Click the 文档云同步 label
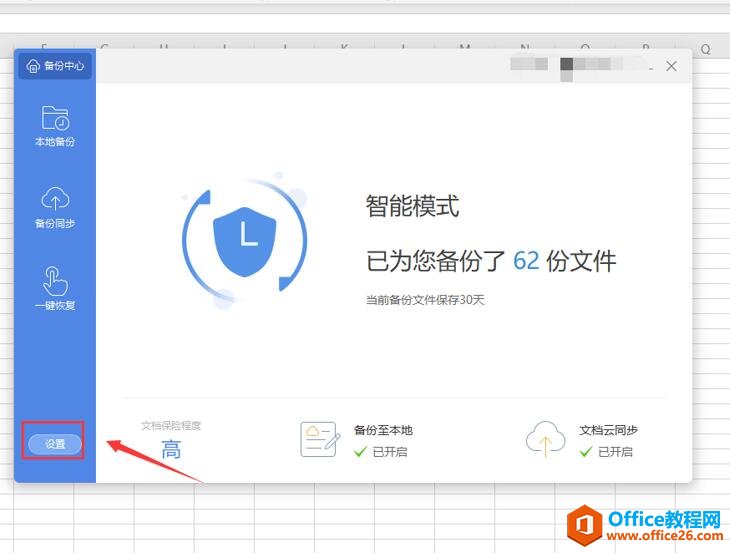730x553 pixels. [608, 430]
